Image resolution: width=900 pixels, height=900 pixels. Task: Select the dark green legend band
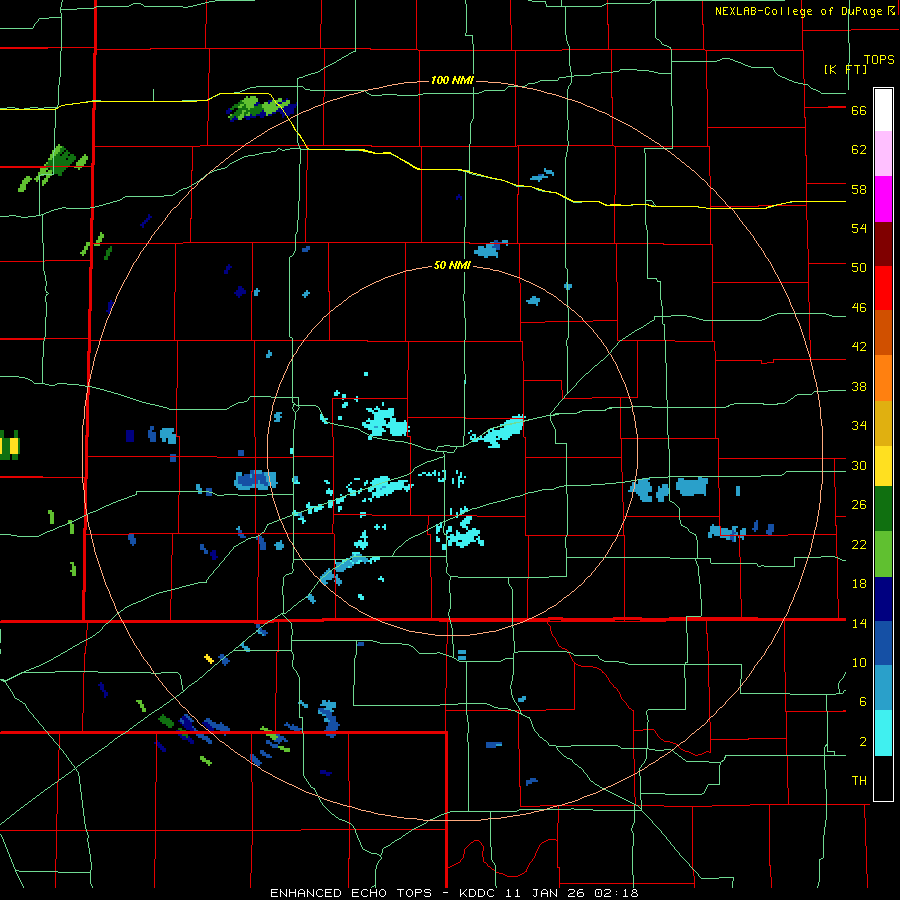pyautogui.click(x=883, y=509)
